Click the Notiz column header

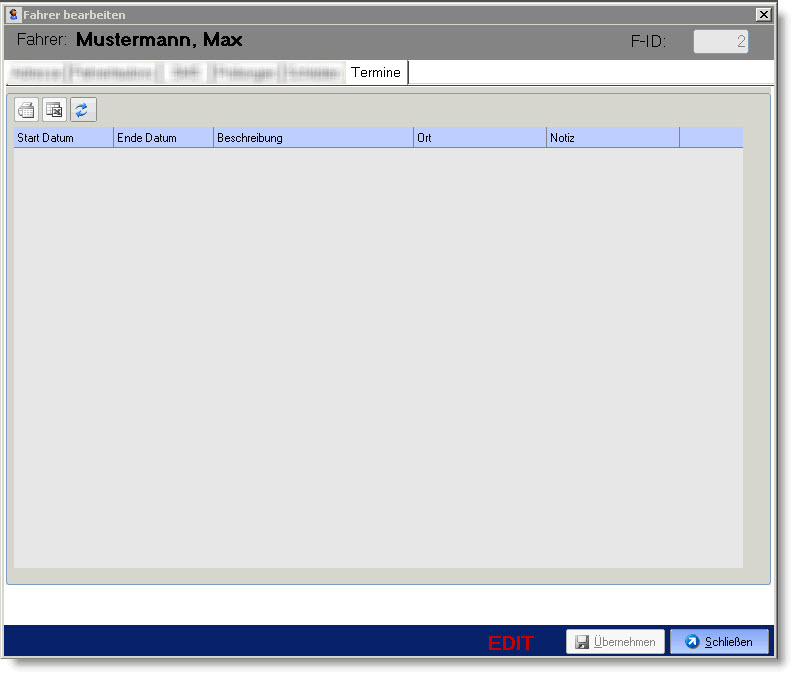coord(612,138)
